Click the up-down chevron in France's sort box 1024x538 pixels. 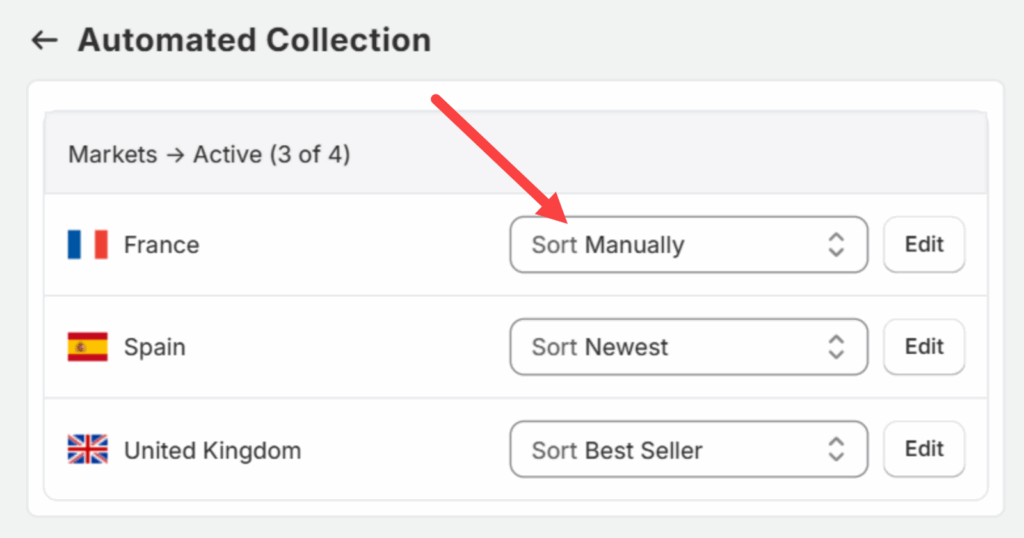coord(836,245)
